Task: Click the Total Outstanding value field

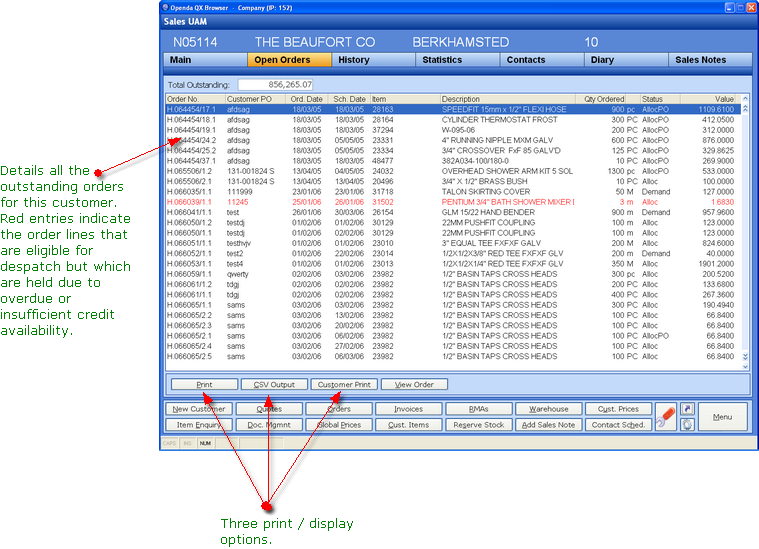Action: pyautogui.click(x=275, y=85)
